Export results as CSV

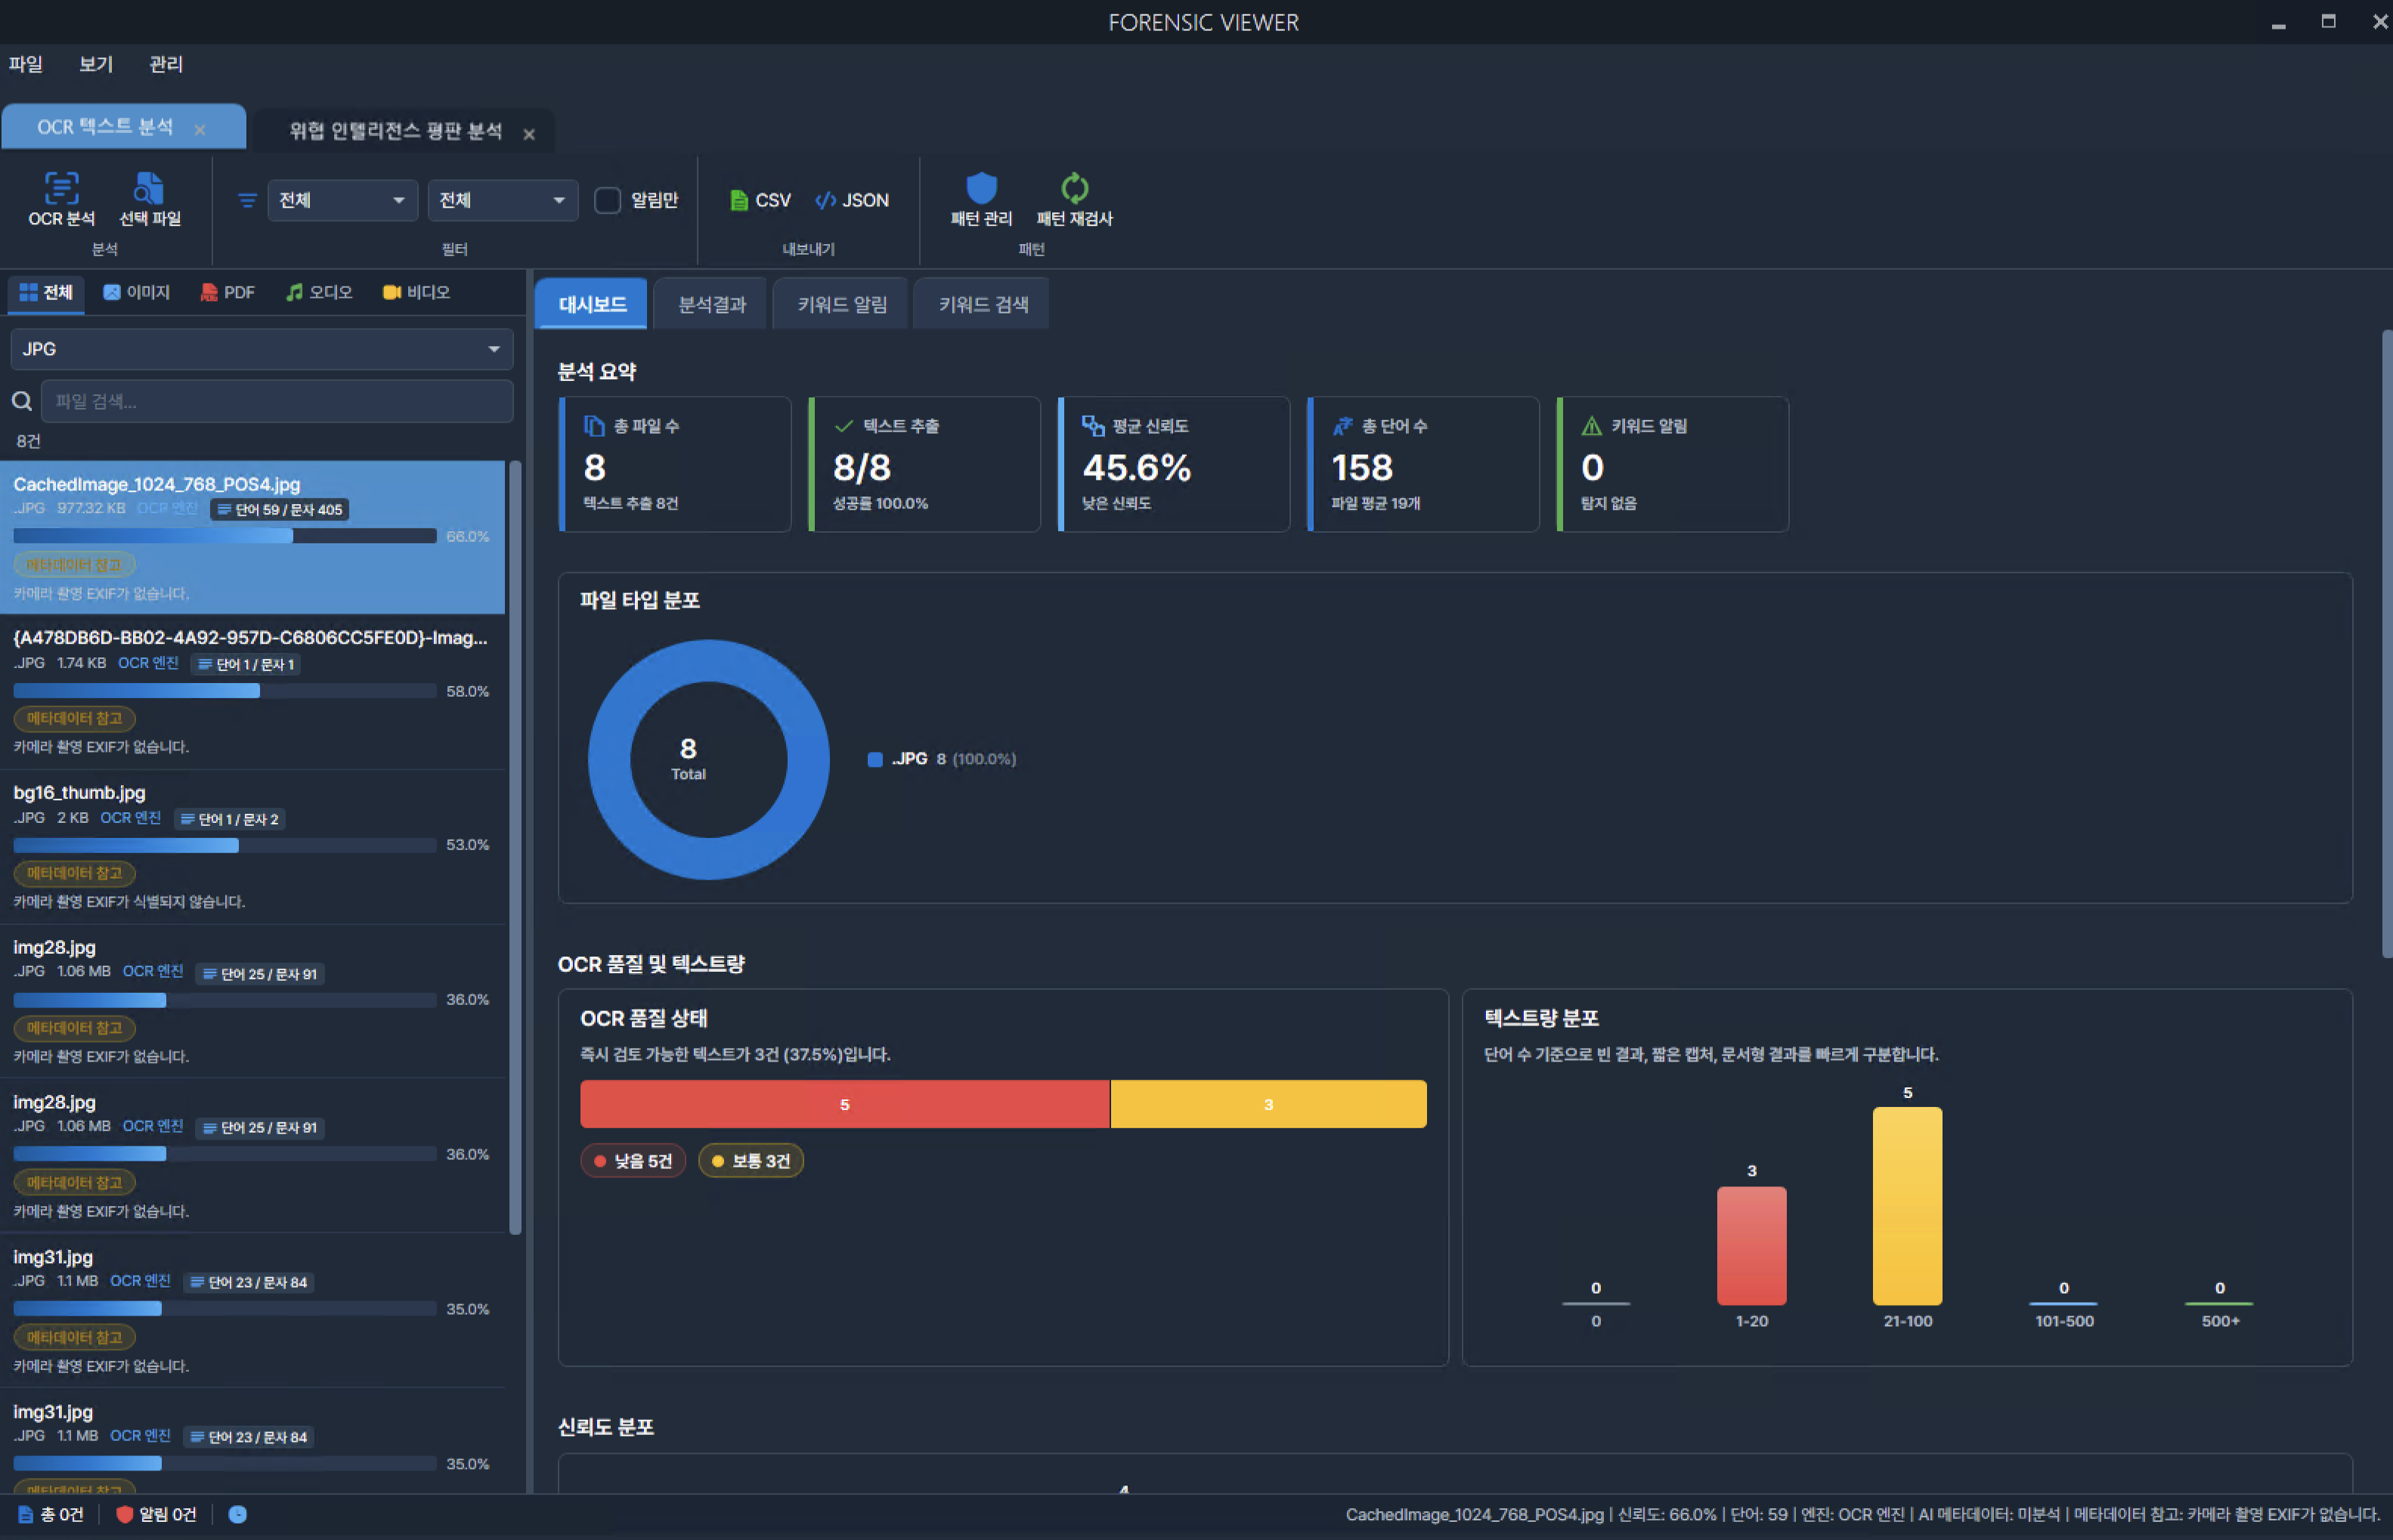[x=760, y=200]
